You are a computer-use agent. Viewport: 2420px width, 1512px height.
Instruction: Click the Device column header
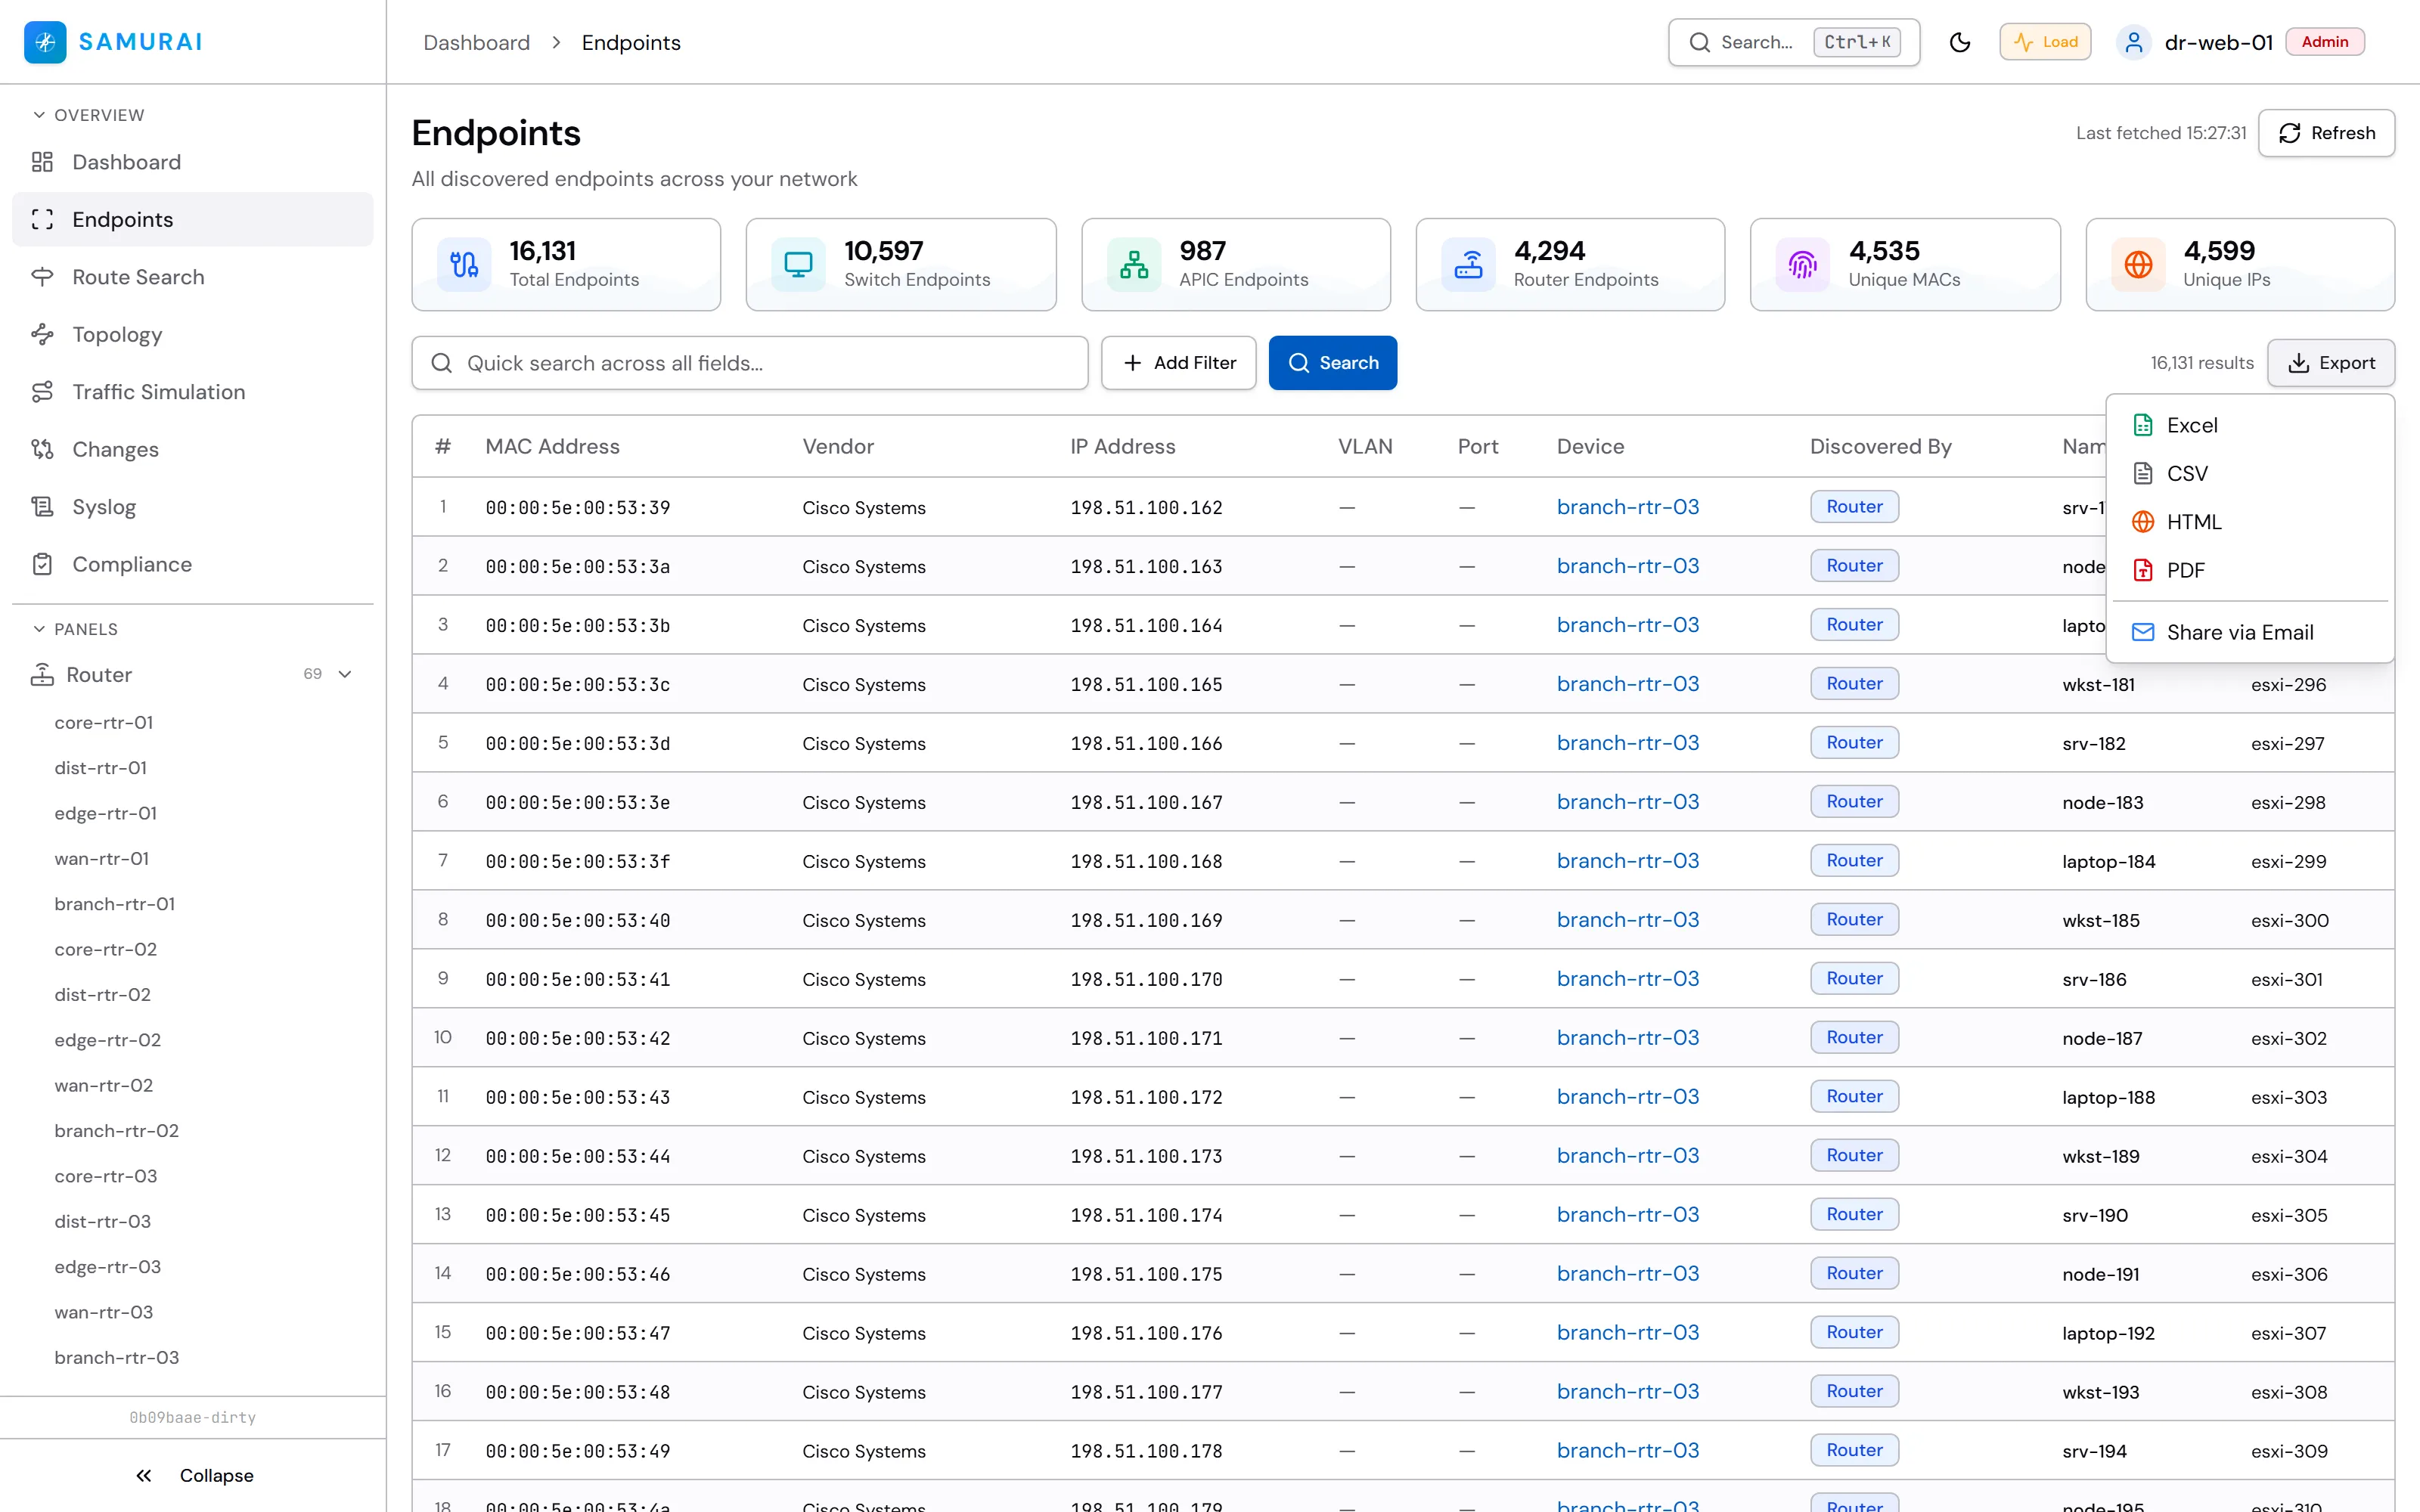click(1590, 447)
